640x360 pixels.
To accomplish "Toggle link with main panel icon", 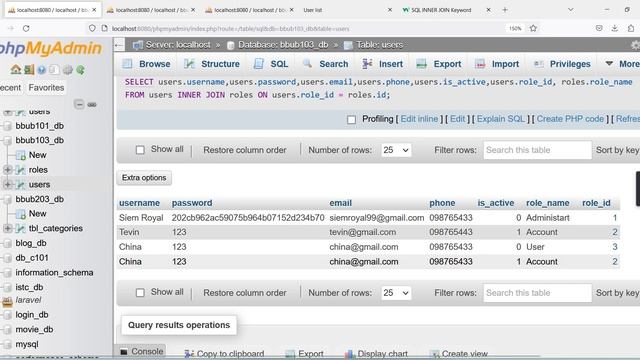I will (92, 104).
